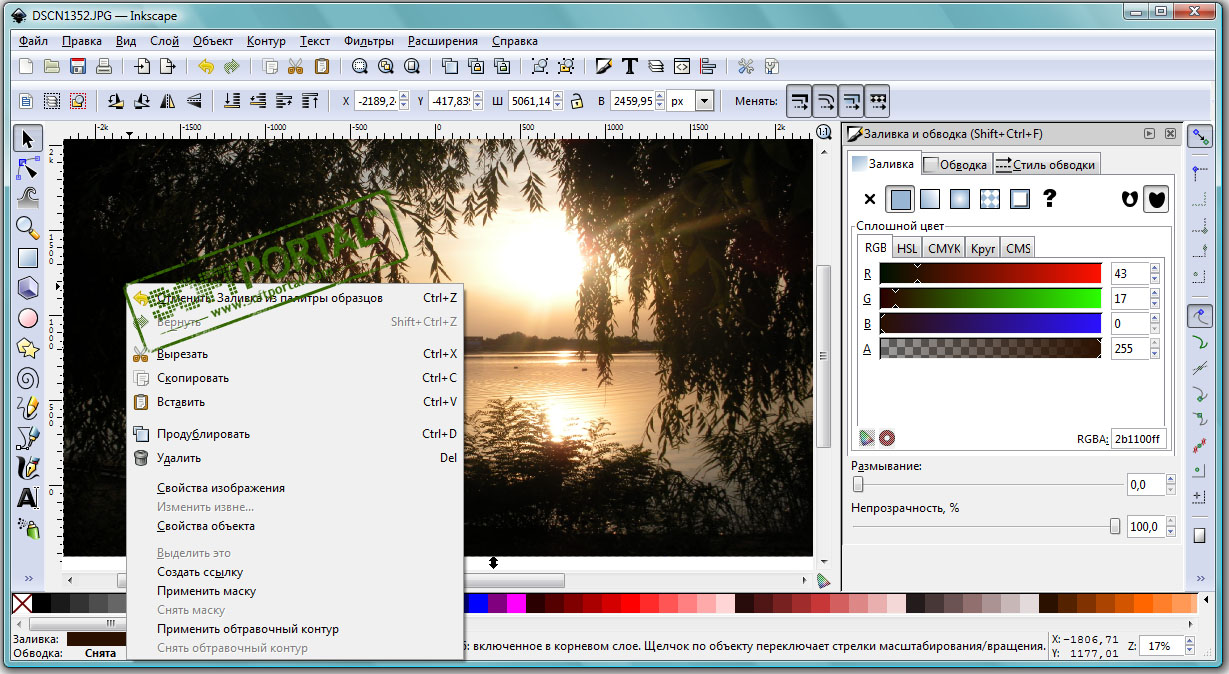
Task: Select the Zoom magnifier tool
Action: point(28,227)
